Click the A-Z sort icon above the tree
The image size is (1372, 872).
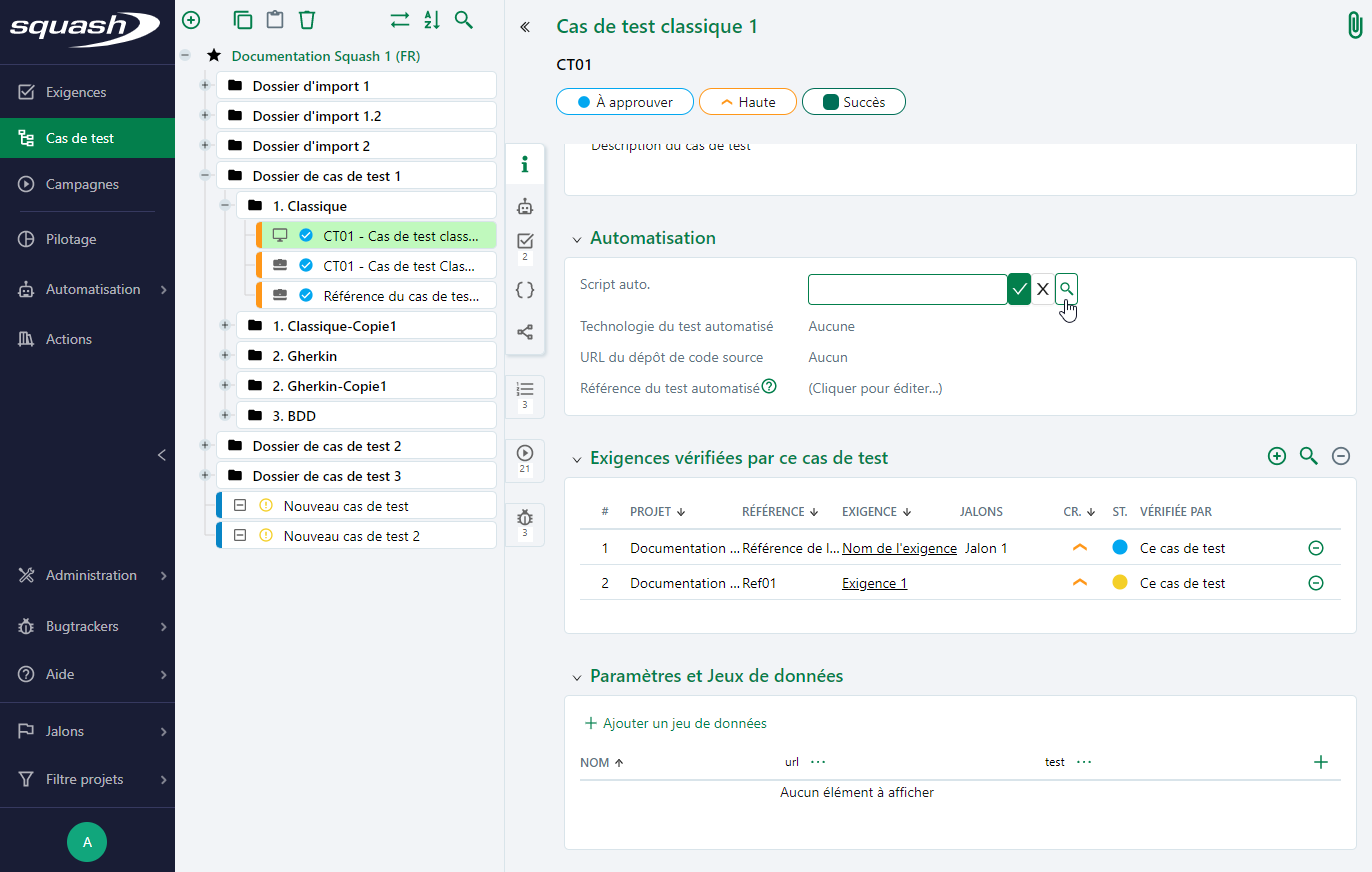coord(431,19)
